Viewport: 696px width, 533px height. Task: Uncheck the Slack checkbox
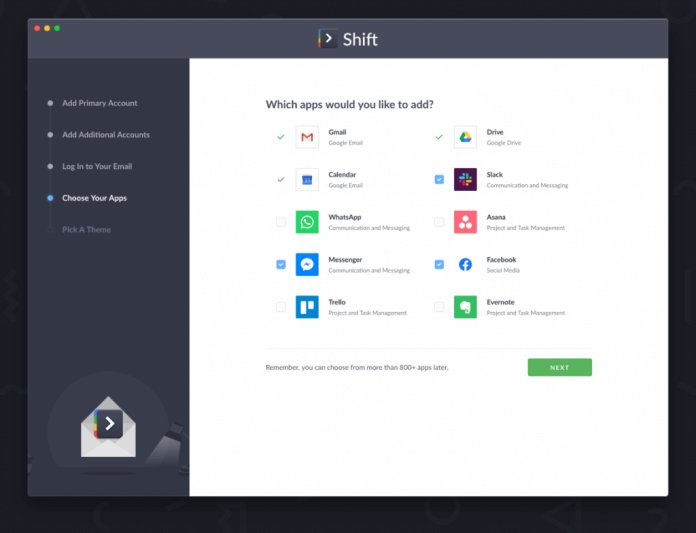coord(439,179)
